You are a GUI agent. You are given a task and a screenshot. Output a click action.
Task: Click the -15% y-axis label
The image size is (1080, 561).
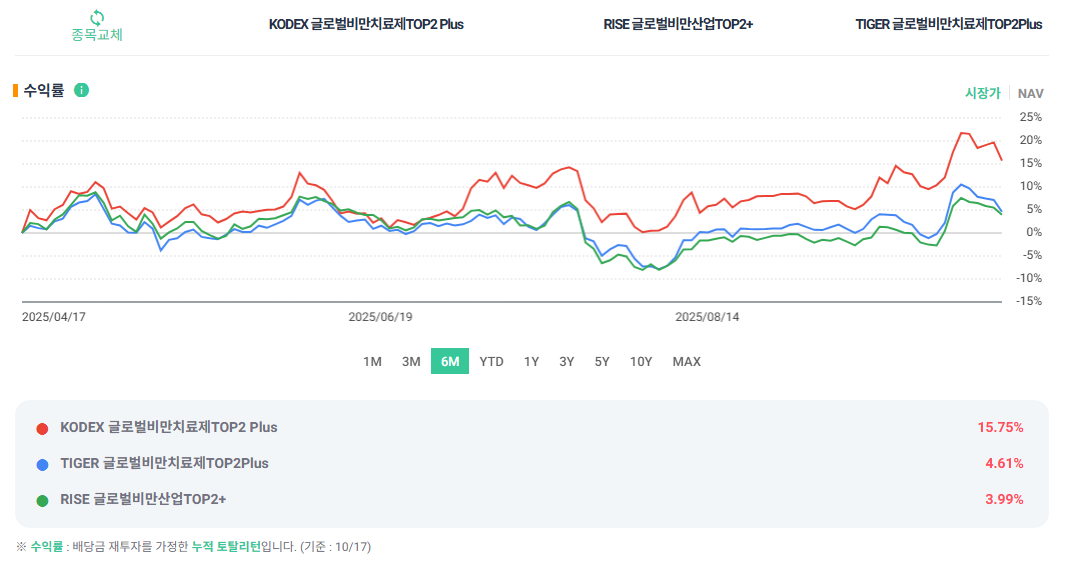[1029, 301]
